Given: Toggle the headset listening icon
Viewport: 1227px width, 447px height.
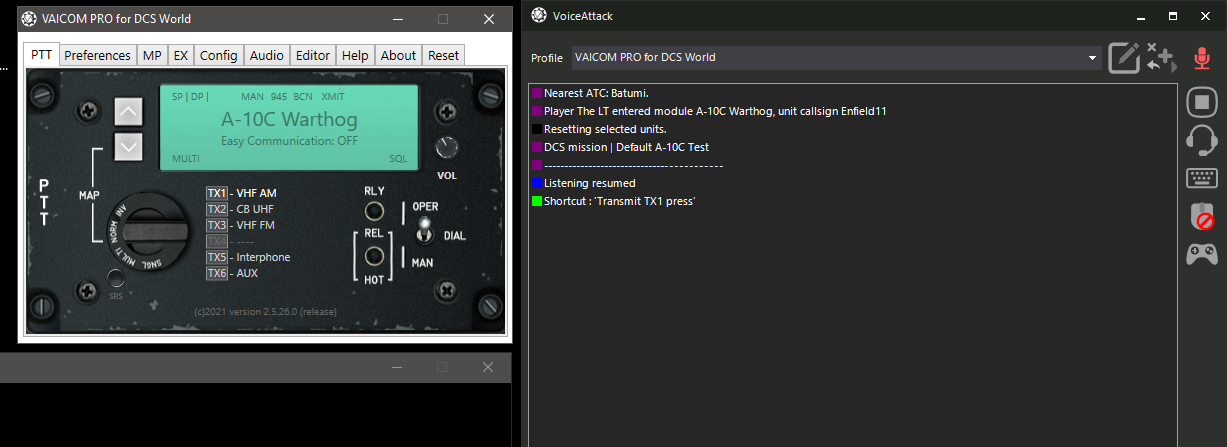Looking at the screenshot, I should pos(1201,140).
